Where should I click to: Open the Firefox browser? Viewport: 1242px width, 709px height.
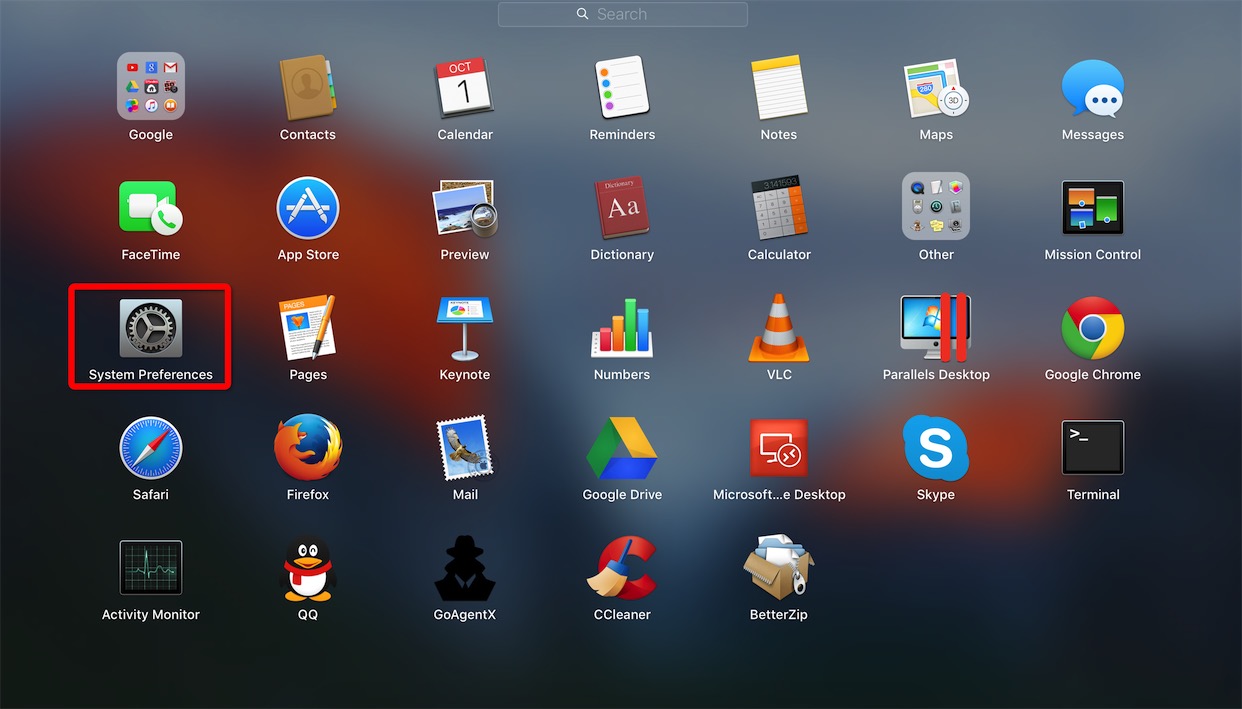click(x=308, y=447)
